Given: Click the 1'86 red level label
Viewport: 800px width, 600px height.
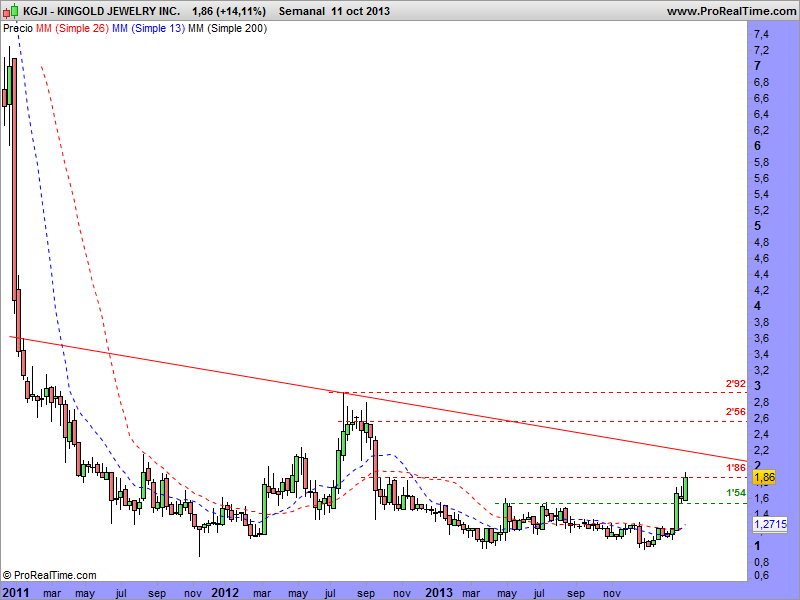Looking at the screenshot, I should point(736,468).
